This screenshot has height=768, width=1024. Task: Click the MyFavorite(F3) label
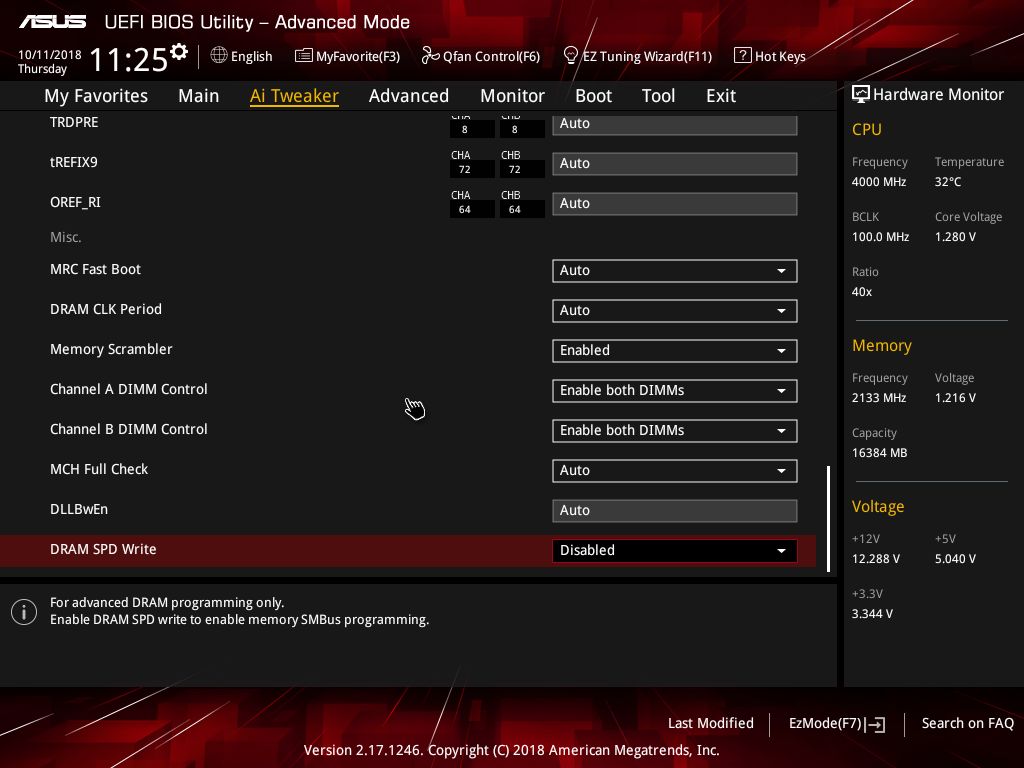358,56
